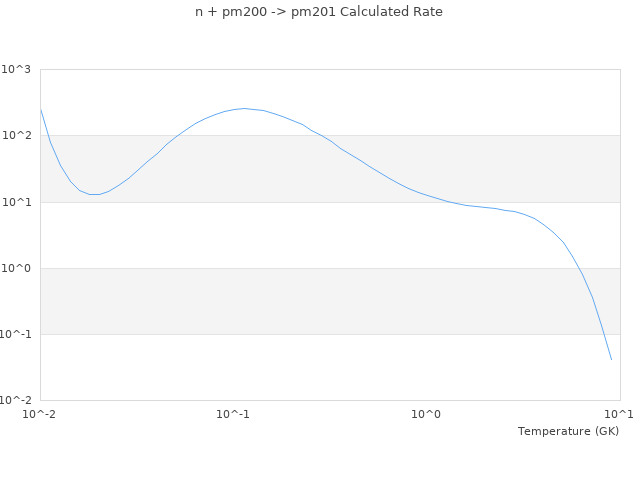The width and height of the screenshot is (640, 480).
Task: Click the shaded band between 10^-1 and 10^0
Action: (x=300, y=301)
